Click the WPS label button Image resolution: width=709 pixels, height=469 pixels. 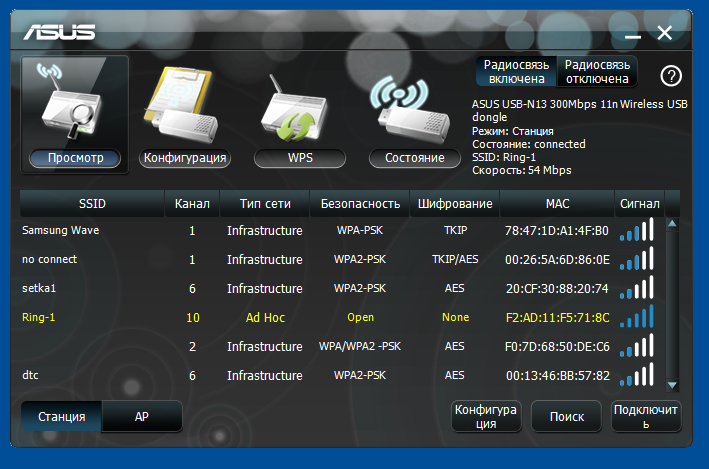coord(300,158)
